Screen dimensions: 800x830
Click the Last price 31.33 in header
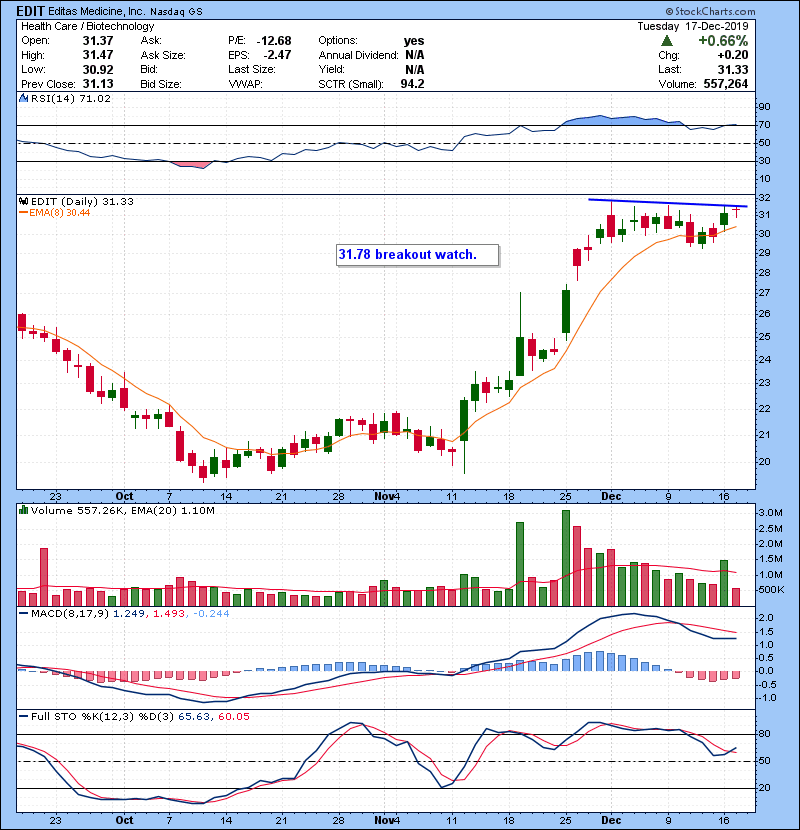point(733,69)
